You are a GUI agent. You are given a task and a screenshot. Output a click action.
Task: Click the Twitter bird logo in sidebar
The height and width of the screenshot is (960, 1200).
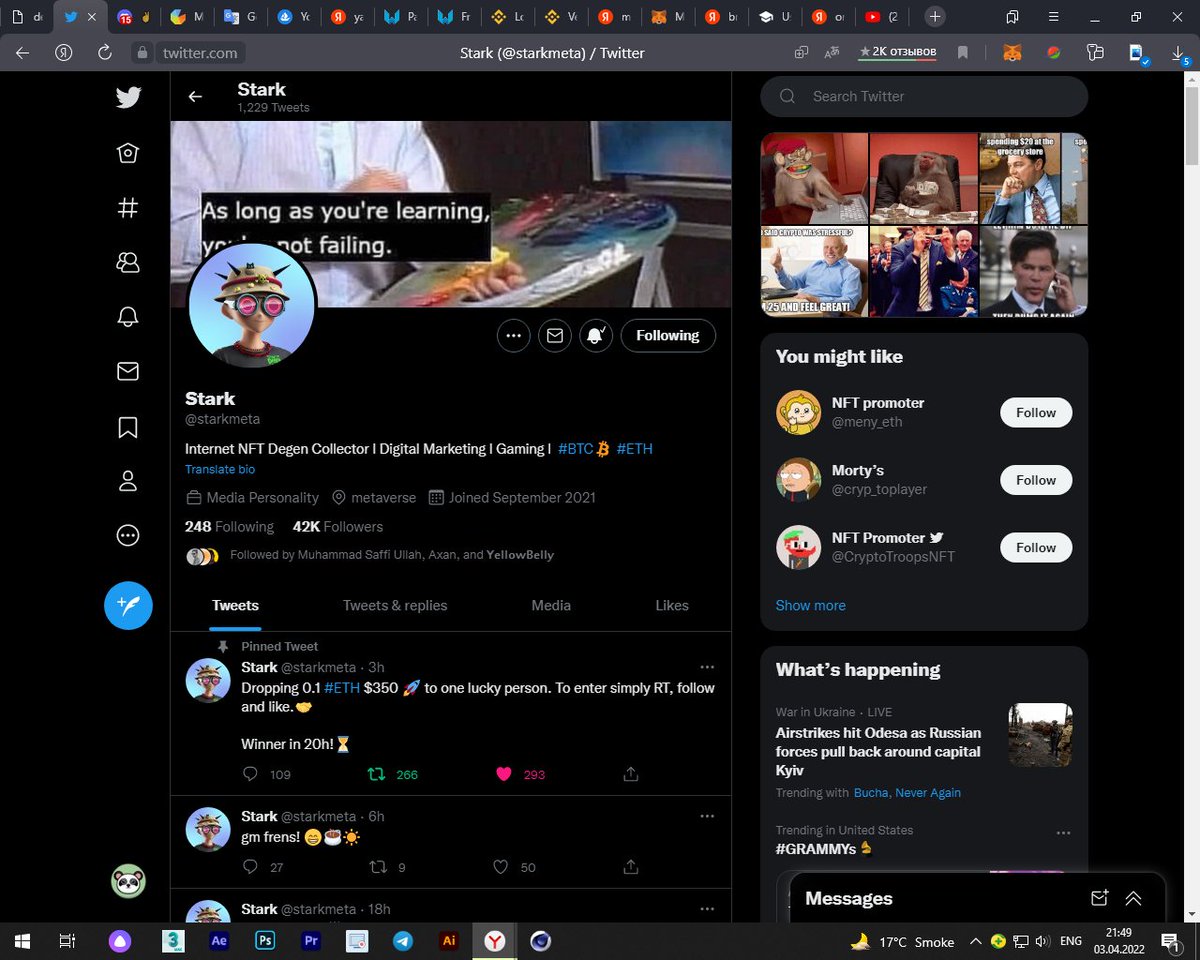point(128,97)
